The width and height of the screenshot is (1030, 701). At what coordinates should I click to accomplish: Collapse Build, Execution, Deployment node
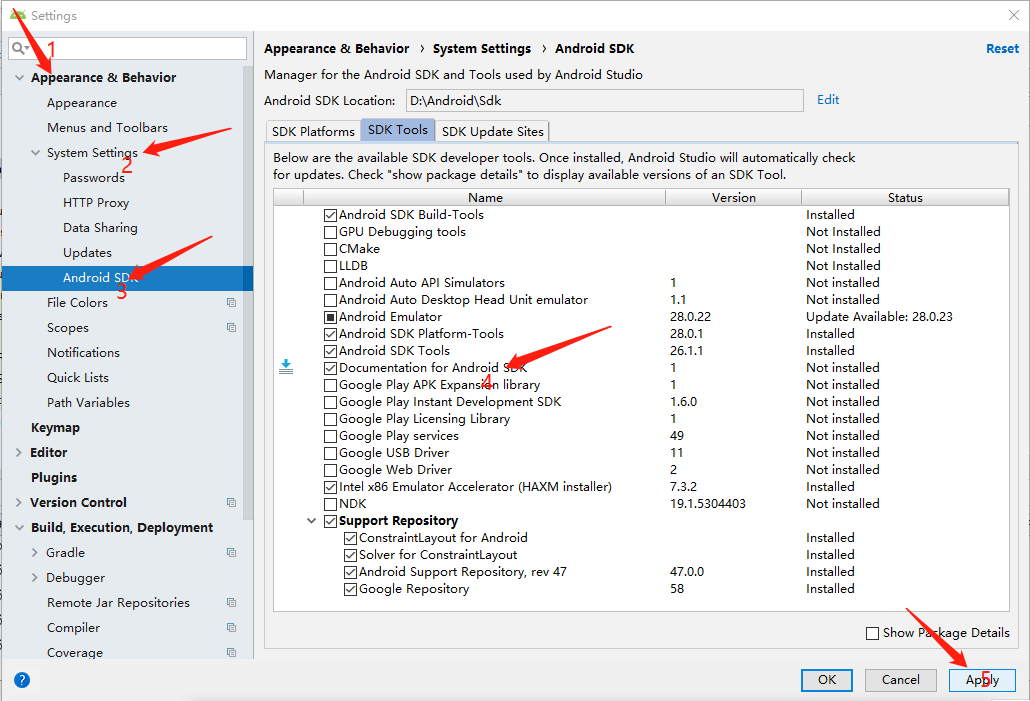19,528
